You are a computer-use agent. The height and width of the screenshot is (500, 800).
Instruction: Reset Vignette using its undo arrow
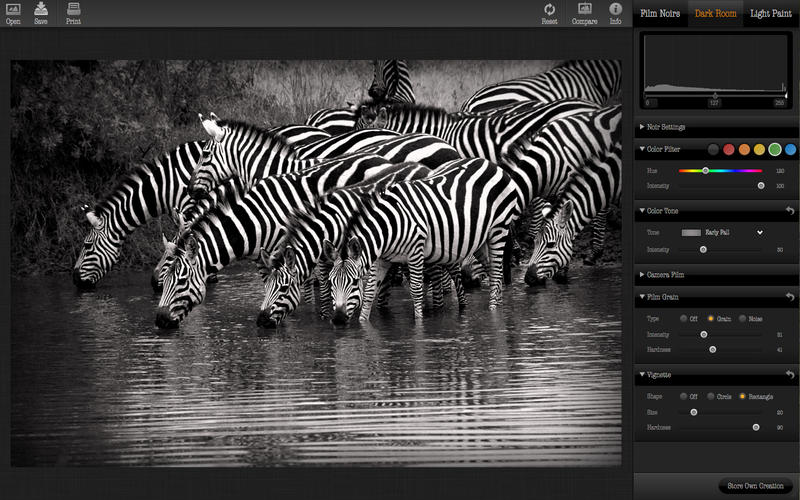click(x=790, y=375)
